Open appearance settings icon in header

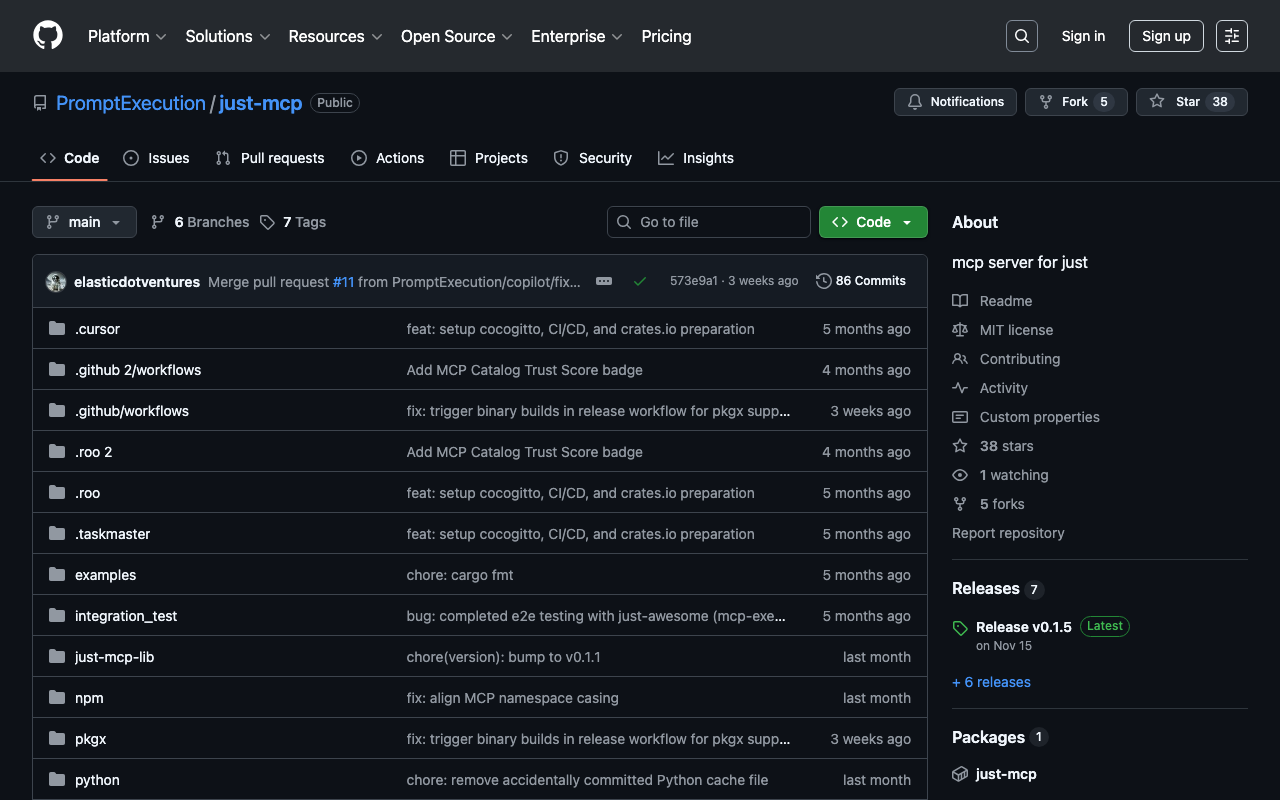coord(1231,36)
